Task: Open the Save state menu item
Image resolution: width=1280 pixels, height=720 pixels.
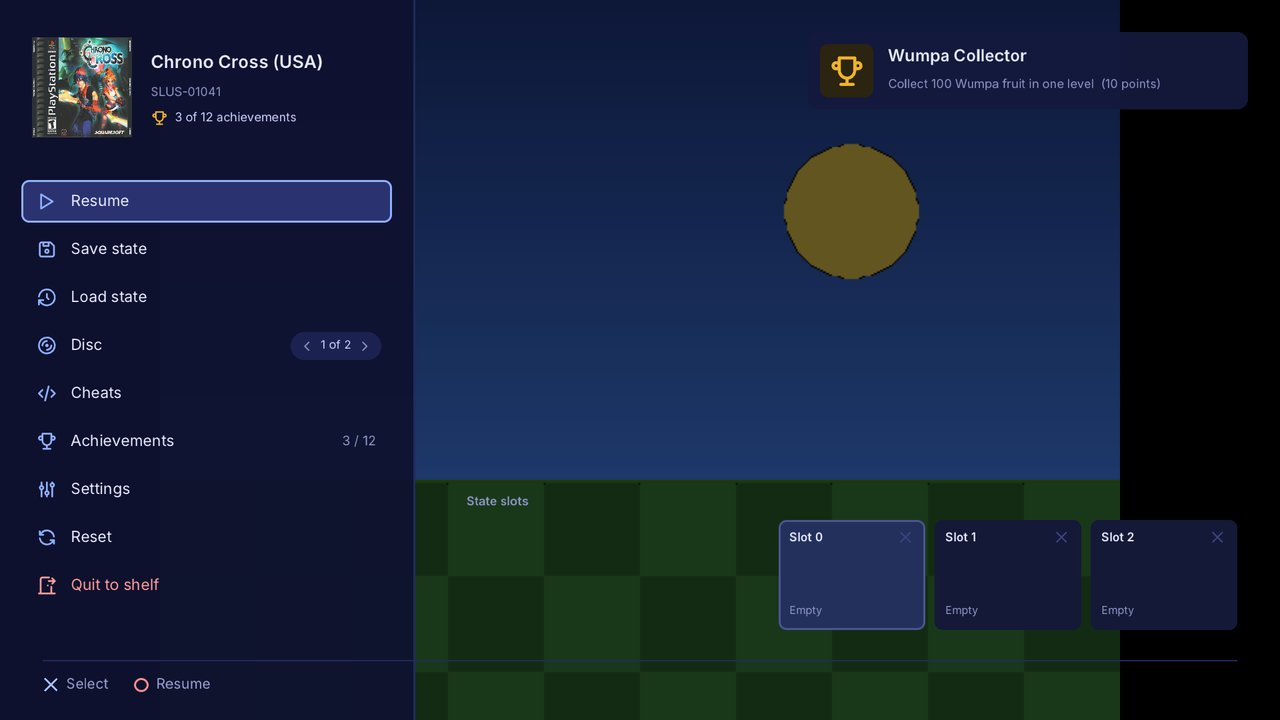Action: tap(206, 249)
